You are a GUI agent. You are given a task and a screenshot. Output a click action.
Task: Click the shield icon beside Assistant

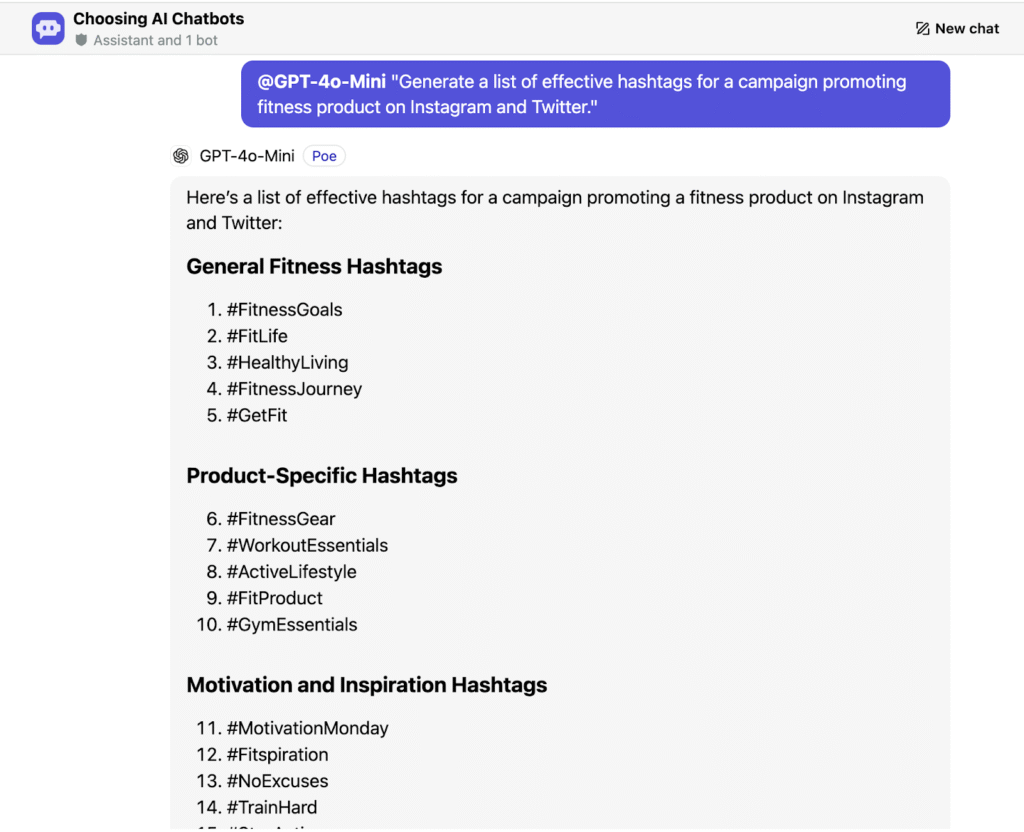[x=81, y=40]
